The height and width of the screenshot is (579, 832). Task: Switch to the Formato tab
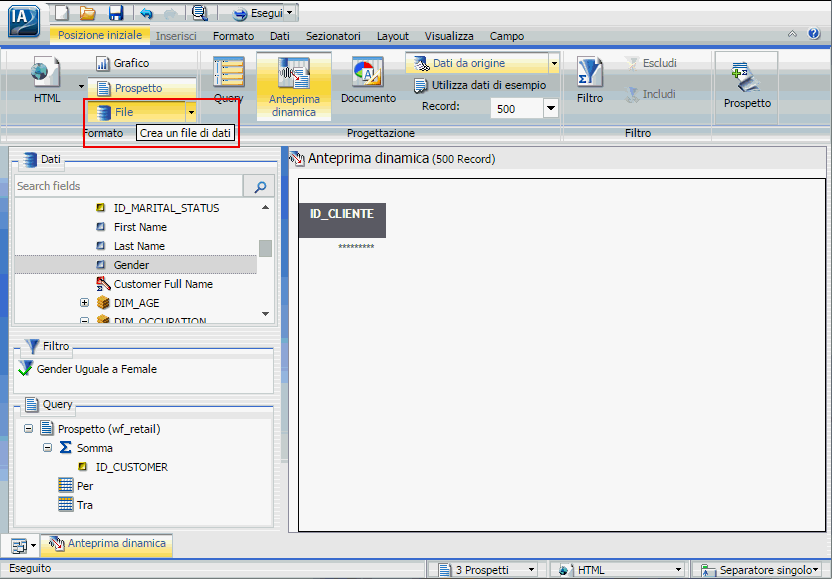click(x=233, y=36)
